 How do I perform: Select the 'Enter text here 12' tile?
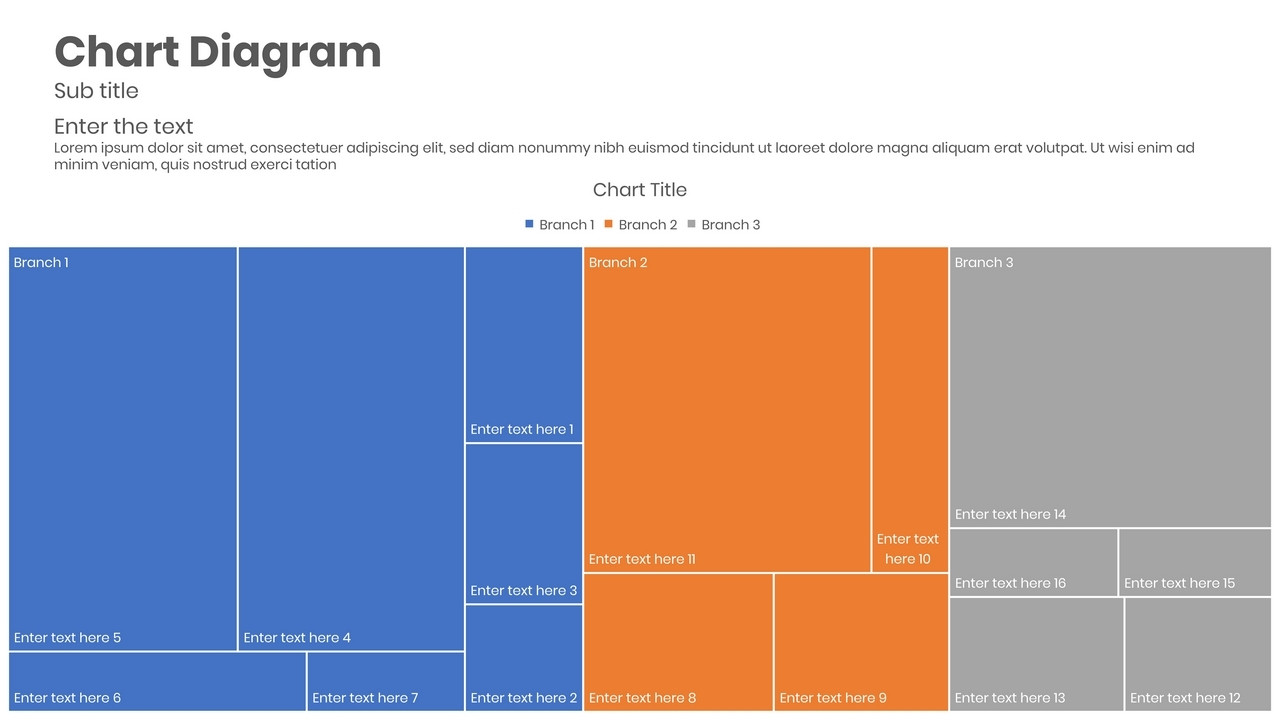[x=1198, y=654]
